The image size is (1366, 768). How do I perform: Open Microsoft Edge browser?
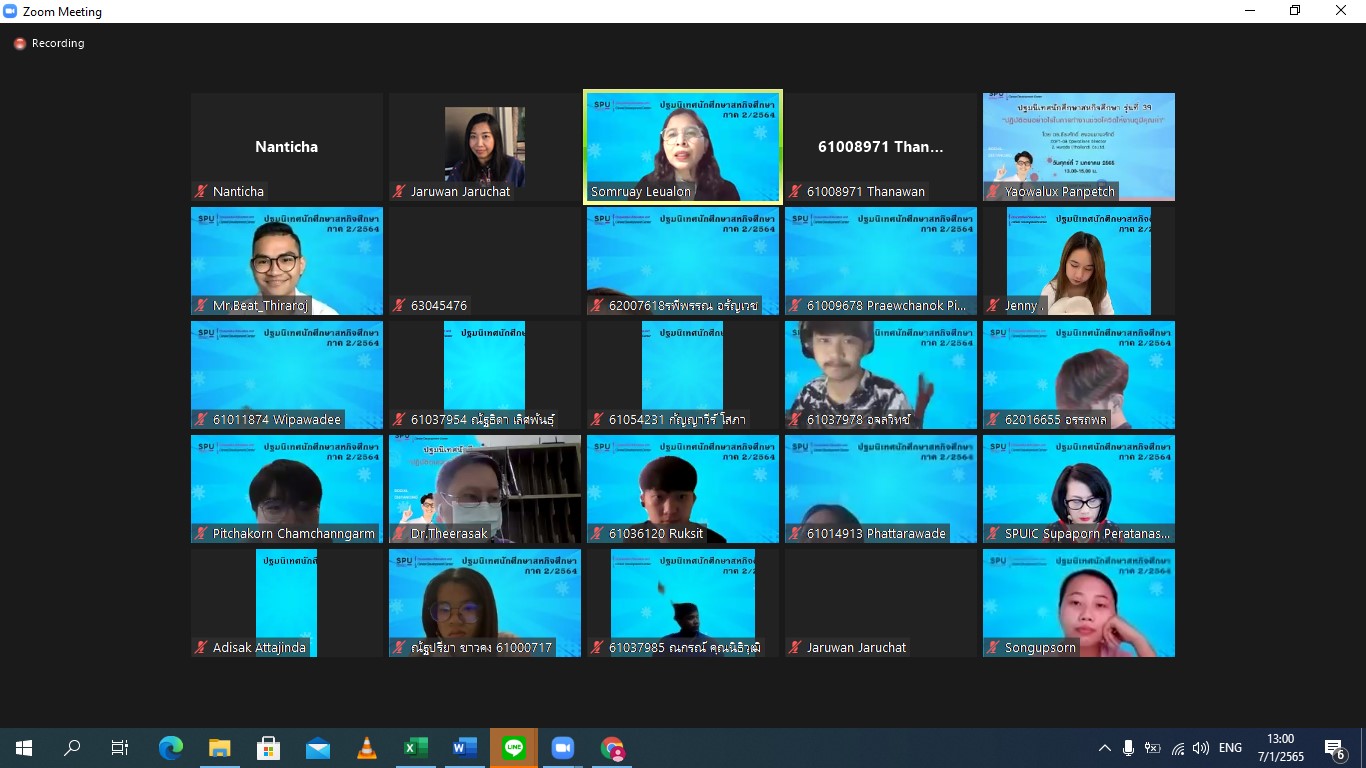coord(171,748)
